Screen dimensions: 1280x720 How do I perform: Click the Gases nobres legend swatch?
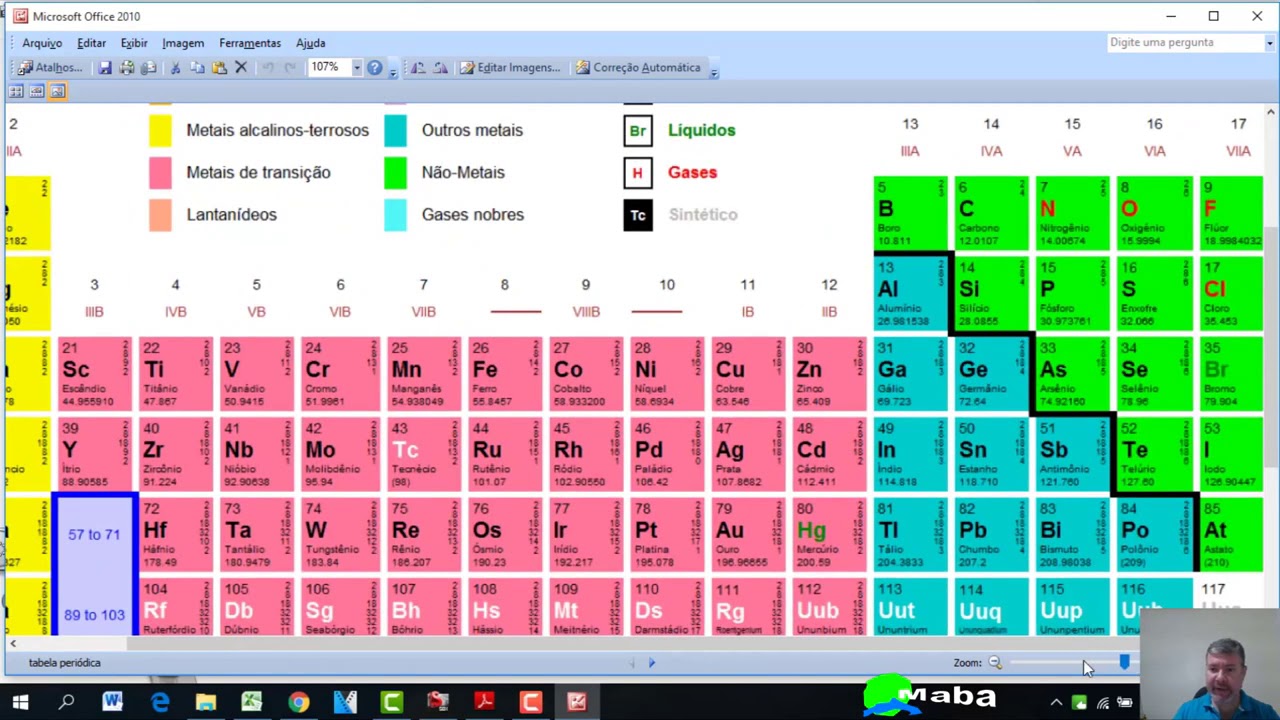click(396, 215)
